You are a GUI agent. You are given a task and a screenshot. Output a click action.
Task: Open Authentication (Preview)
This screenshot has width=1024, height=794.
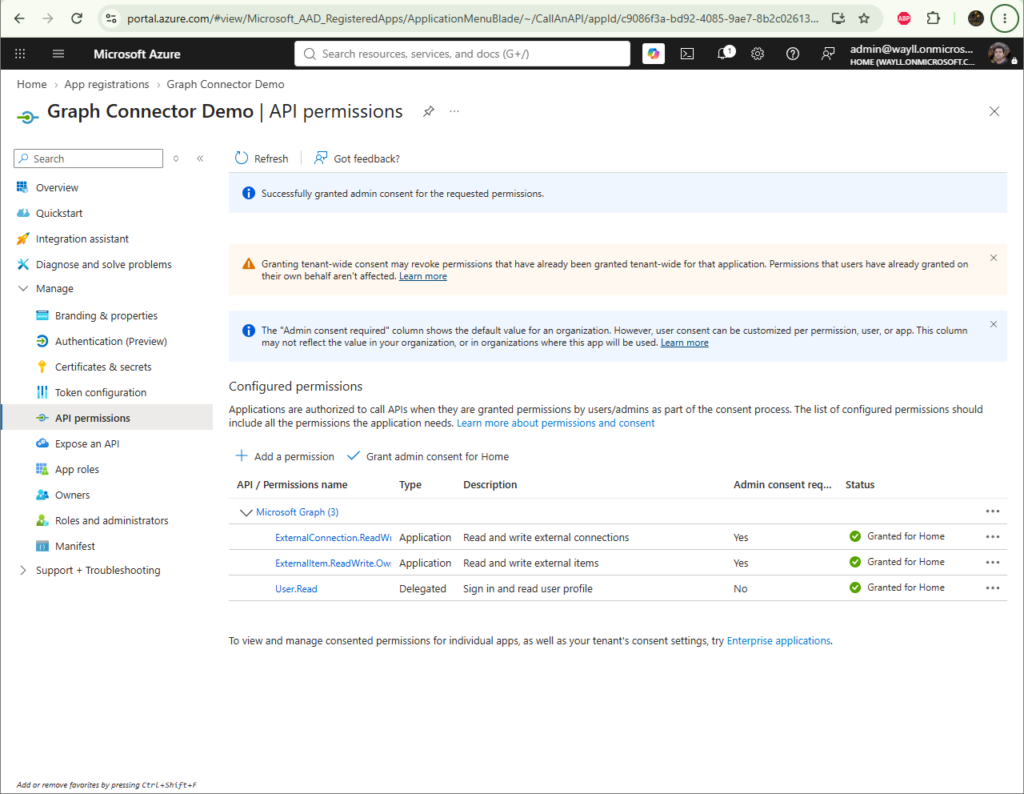pyautogui.click(x=111, y=341)
